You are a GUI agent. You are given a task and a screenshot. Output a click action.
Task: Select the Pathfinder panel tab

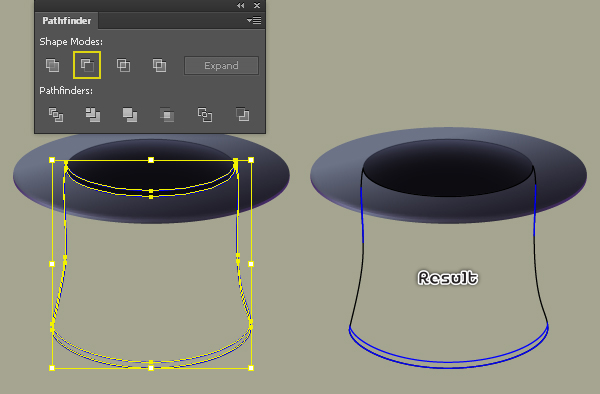(67, 21)
